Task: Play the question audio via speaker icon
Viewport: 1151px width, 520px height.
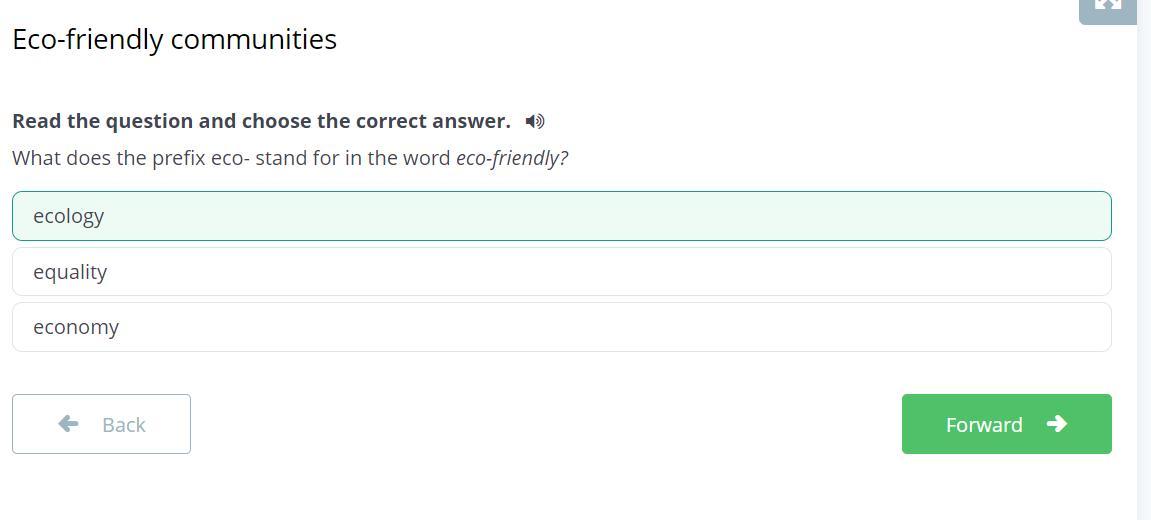Action: coord(535,121)
